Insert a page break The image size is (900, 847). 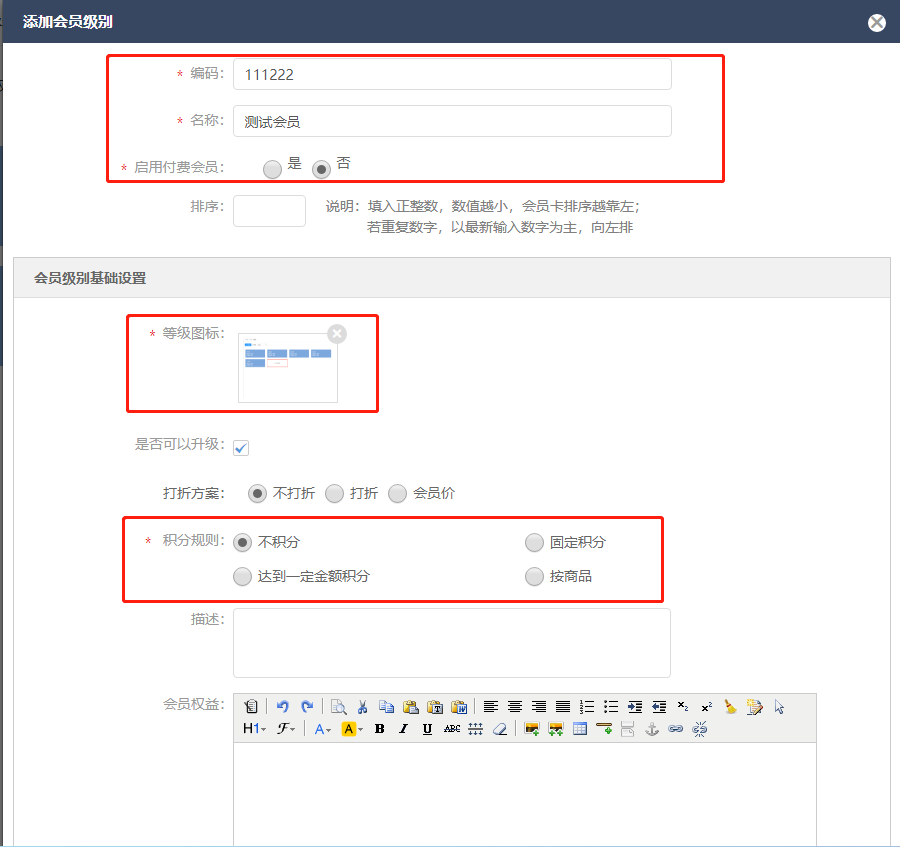pos(627,729)
